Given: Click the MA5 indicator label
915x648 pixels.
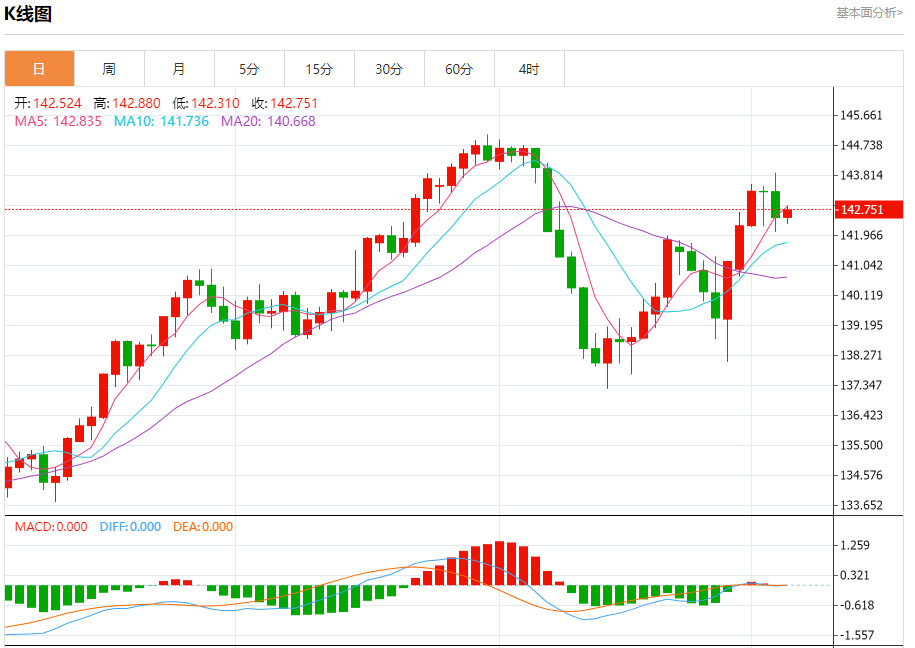Looking at the screenshot, I should [x=58, y=121].
